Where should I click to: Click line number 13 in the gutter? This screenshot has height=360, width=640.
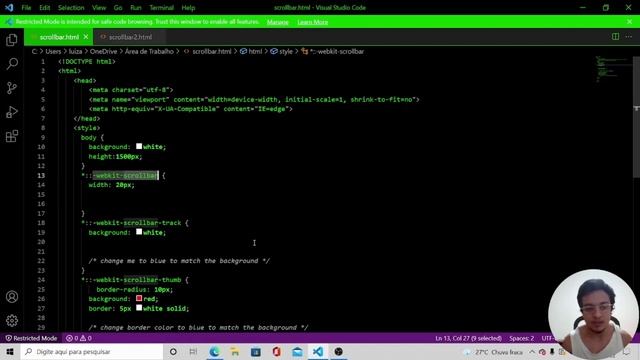[x=41, y=176]
